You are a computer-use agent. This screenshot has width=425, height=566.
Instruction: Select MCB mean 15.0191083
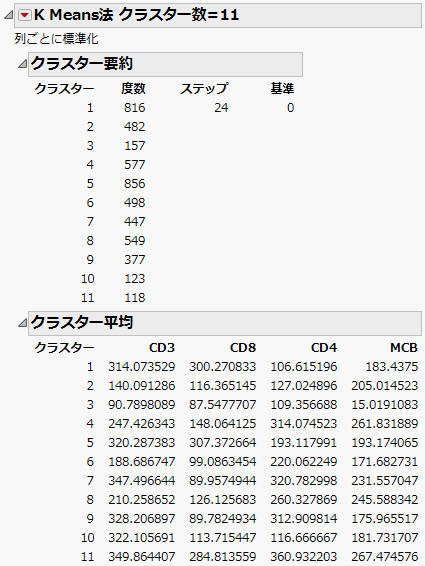point(385,405)
